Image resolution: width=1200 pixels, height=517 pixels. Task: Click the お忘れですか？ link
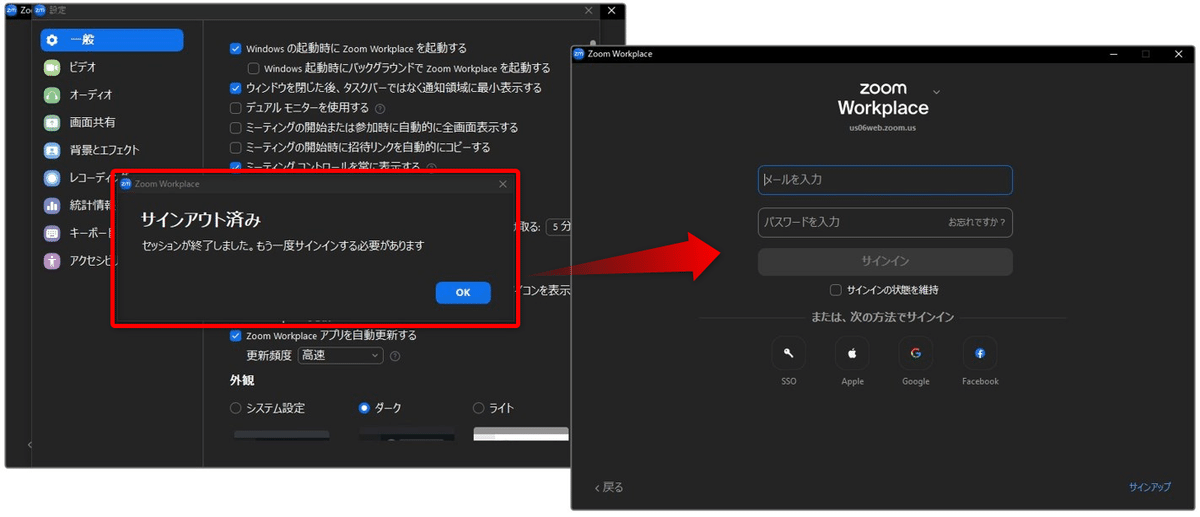tap(977, 222)
